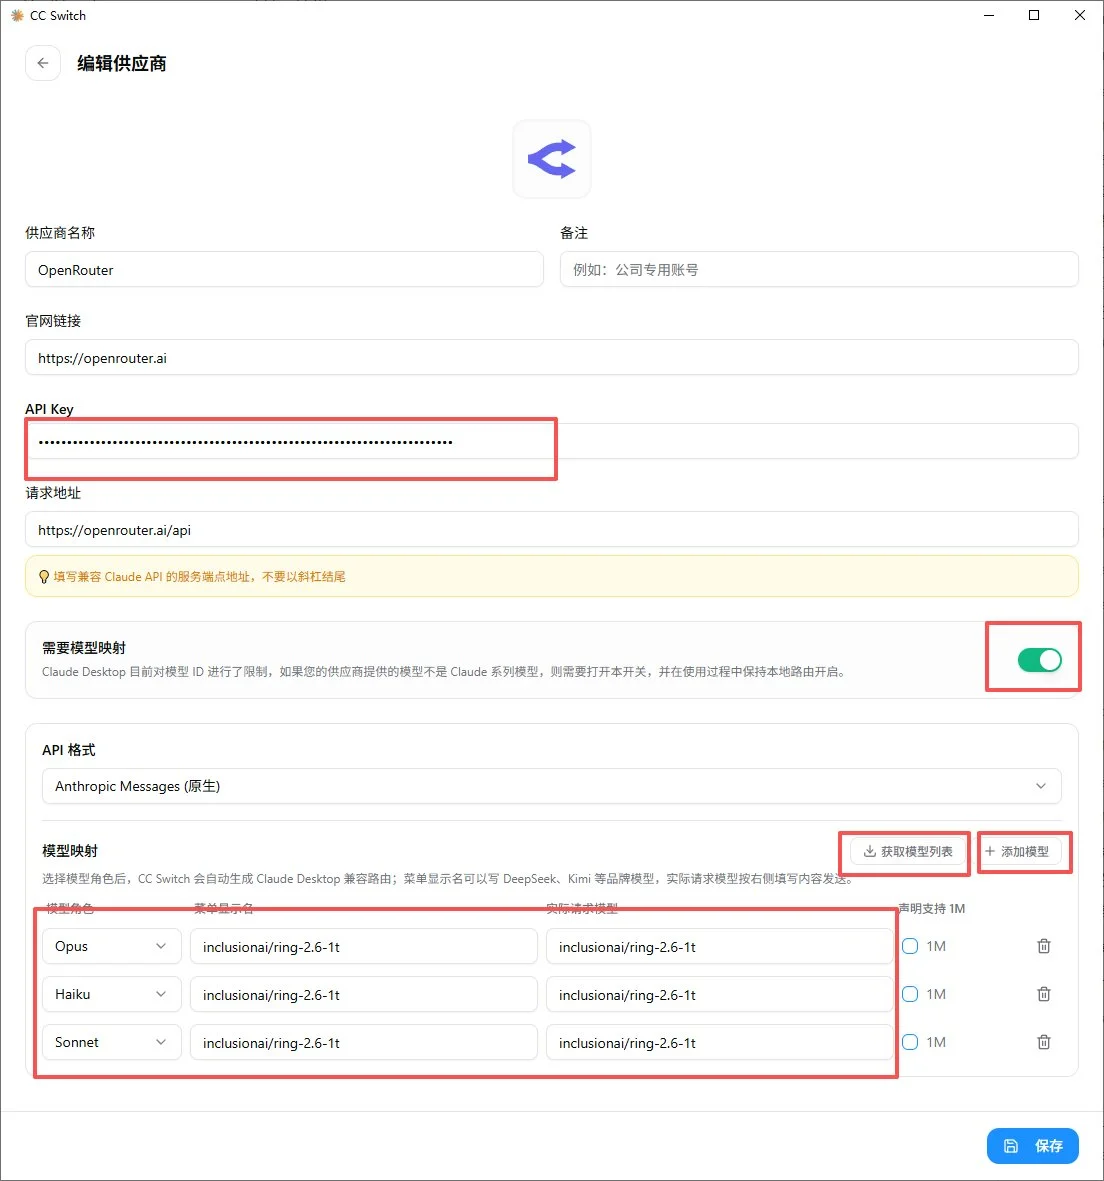Check 1M support for Sonnet row
Viewport: 1104px width, 1181px height.
(910, 1042)
